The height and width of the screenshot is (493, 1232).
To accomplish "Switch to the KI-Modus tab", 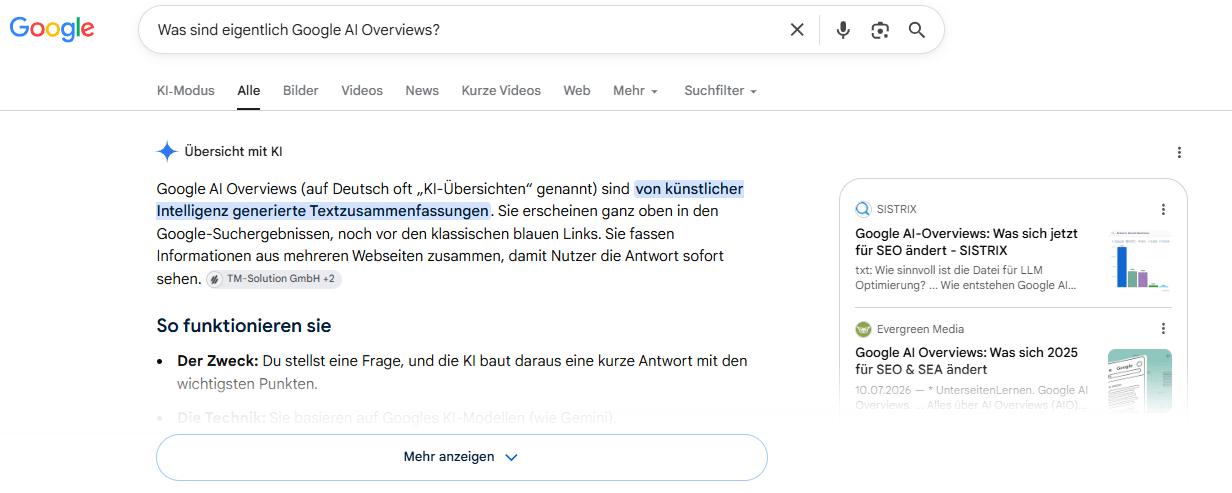I will [x=186, y=90].
